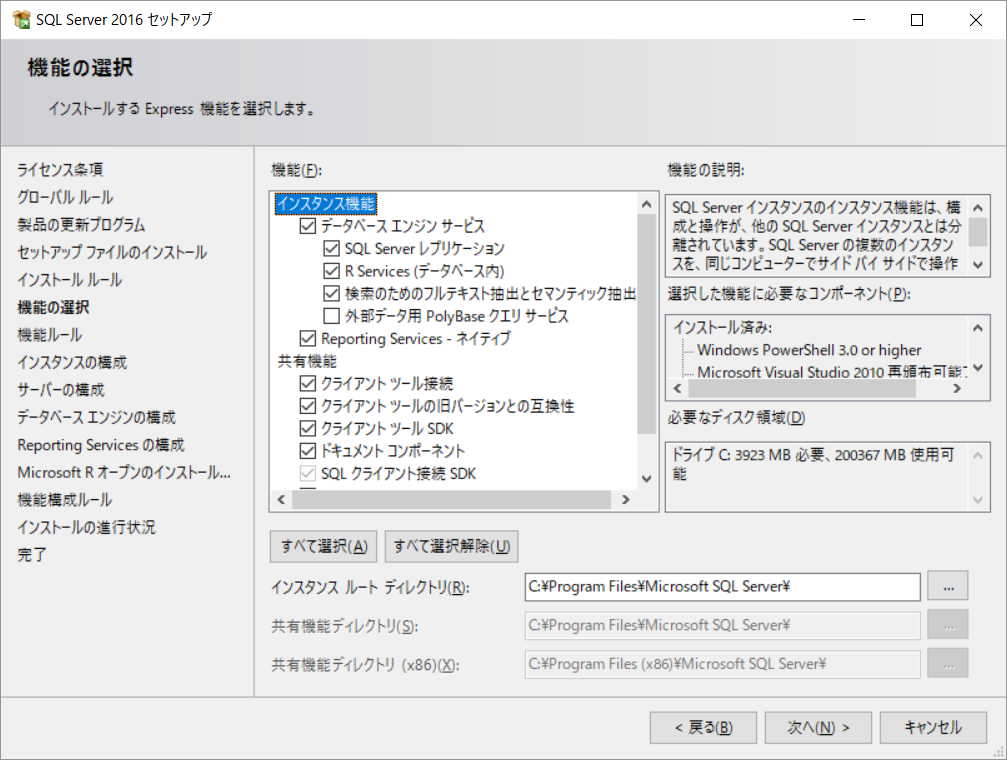Click the インスタンス ルート ディレクトリ path field
The image size is (1007, 760).
tap(722, 587)
